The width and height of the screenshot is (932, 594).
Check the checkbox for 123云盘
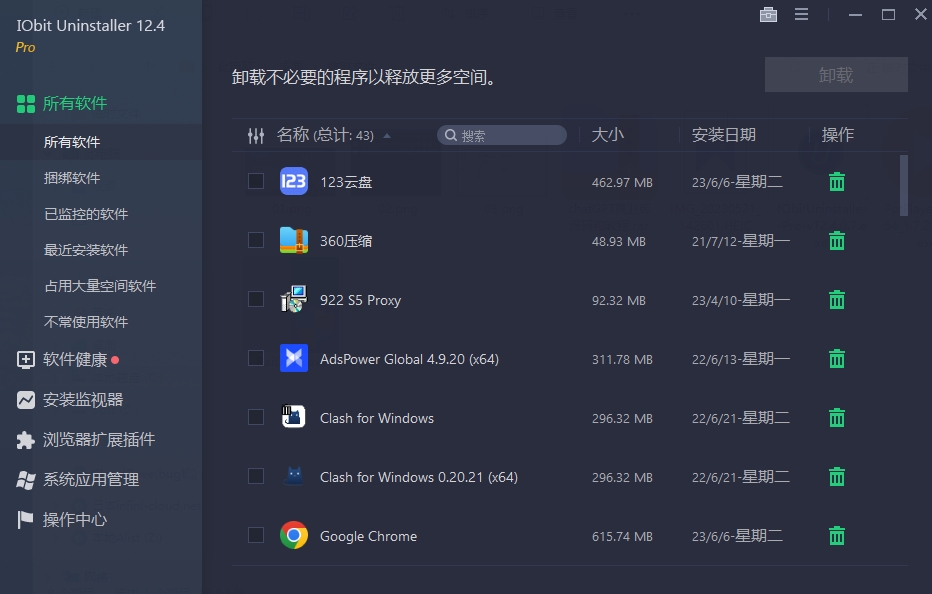click(x=255, y=181)
